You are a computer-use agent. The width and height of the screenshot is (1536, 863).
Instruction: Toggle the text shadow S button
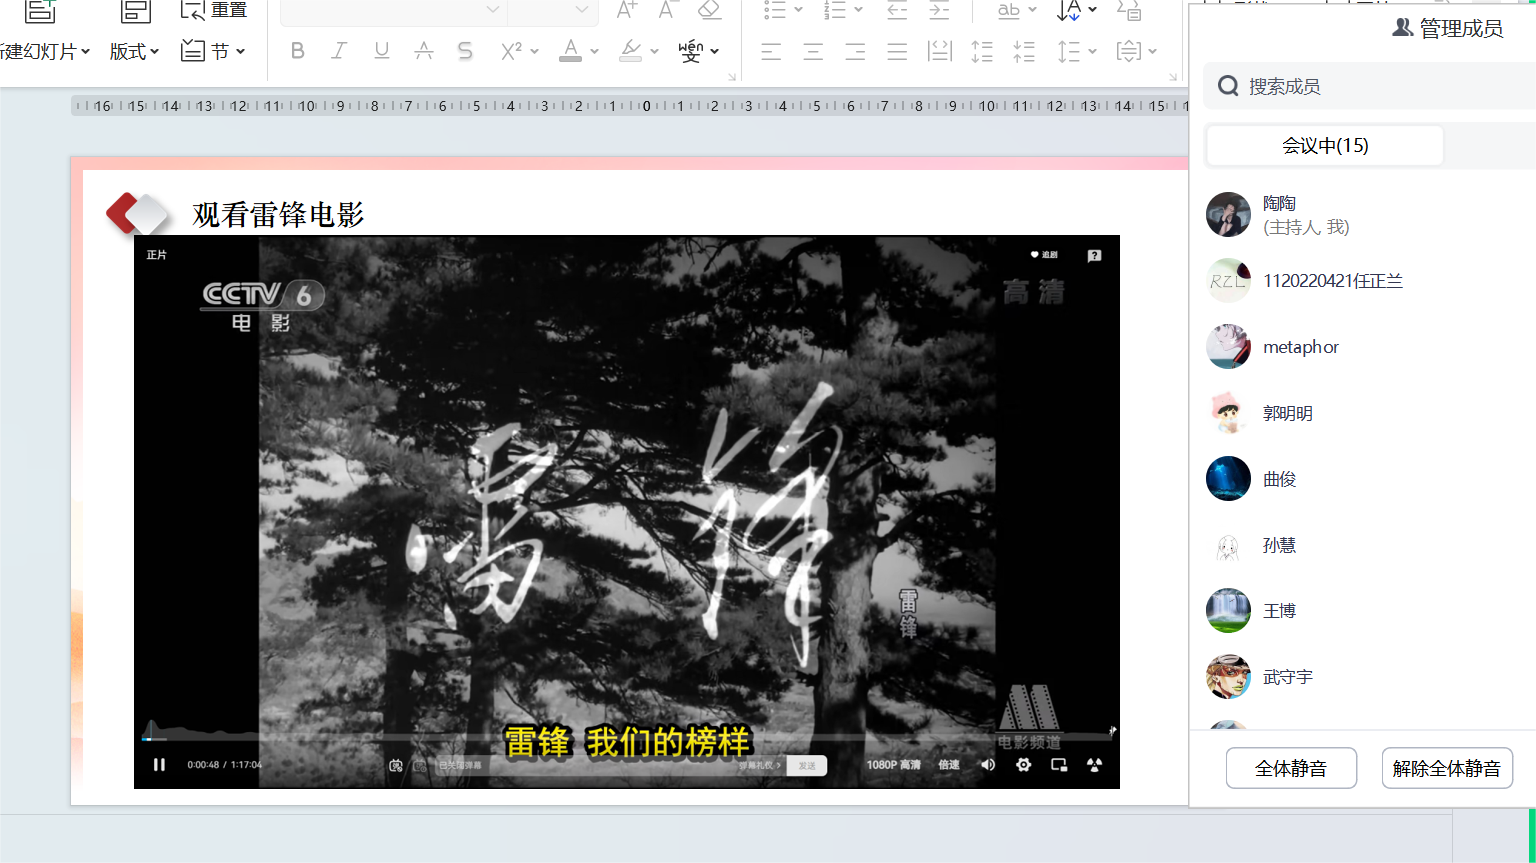coord(465,51)
